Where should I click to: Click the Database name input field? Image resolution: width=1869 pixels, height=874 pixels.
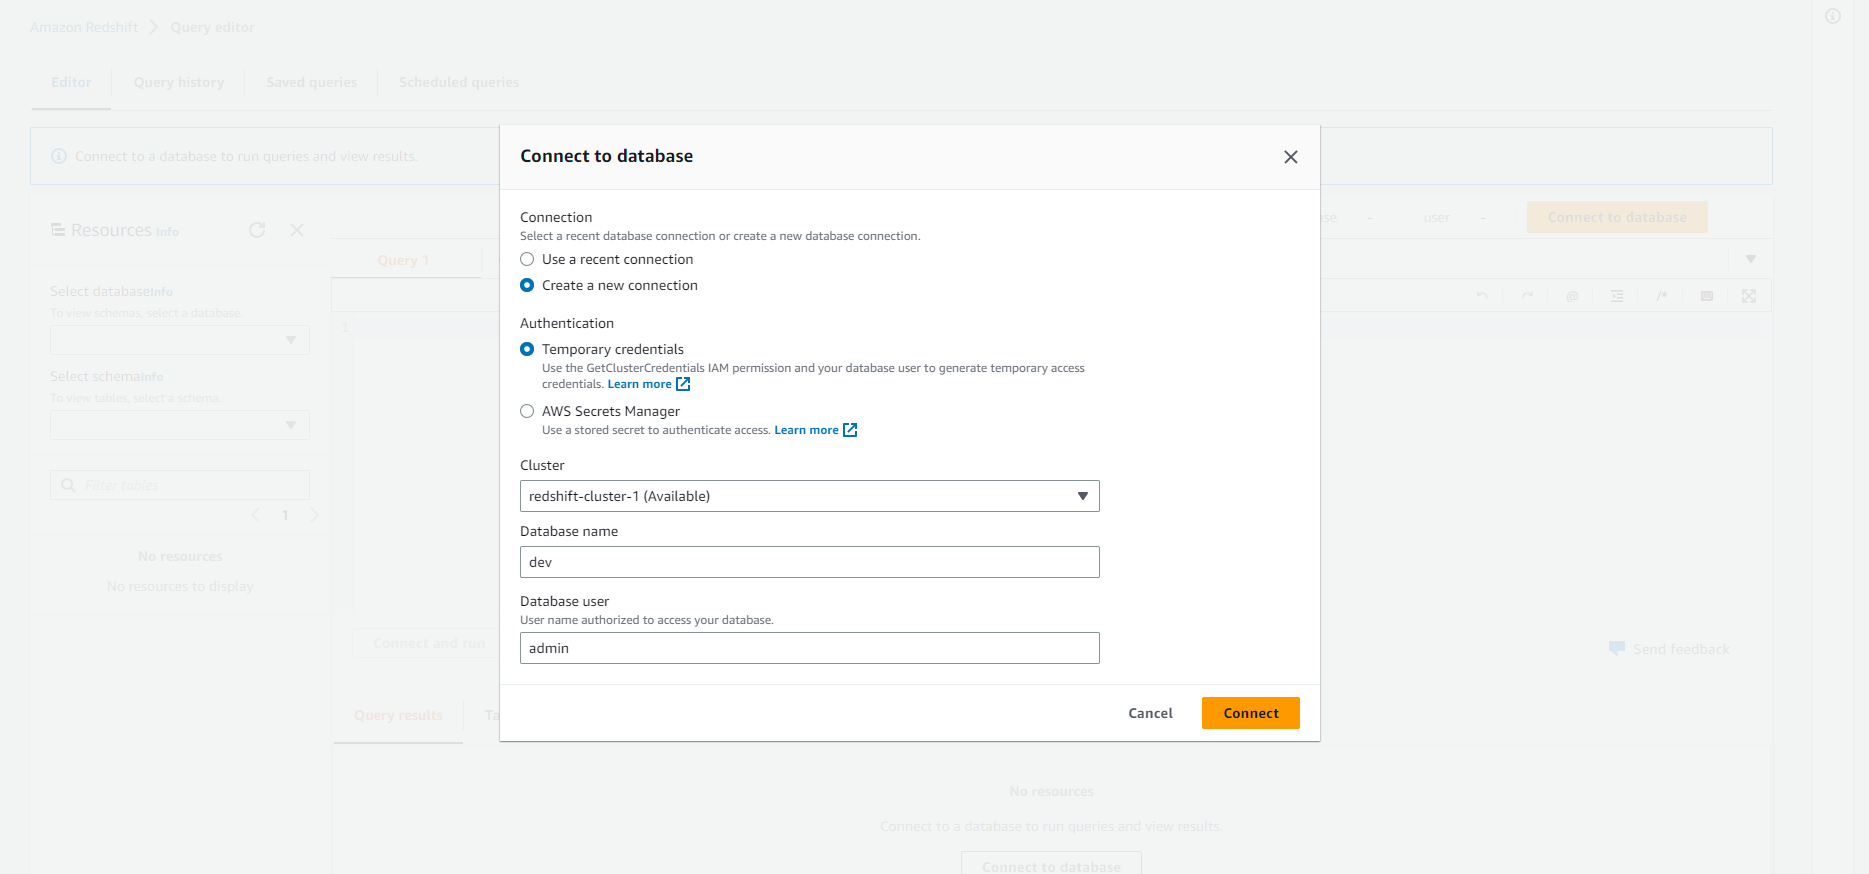click(x=810, y=562)
